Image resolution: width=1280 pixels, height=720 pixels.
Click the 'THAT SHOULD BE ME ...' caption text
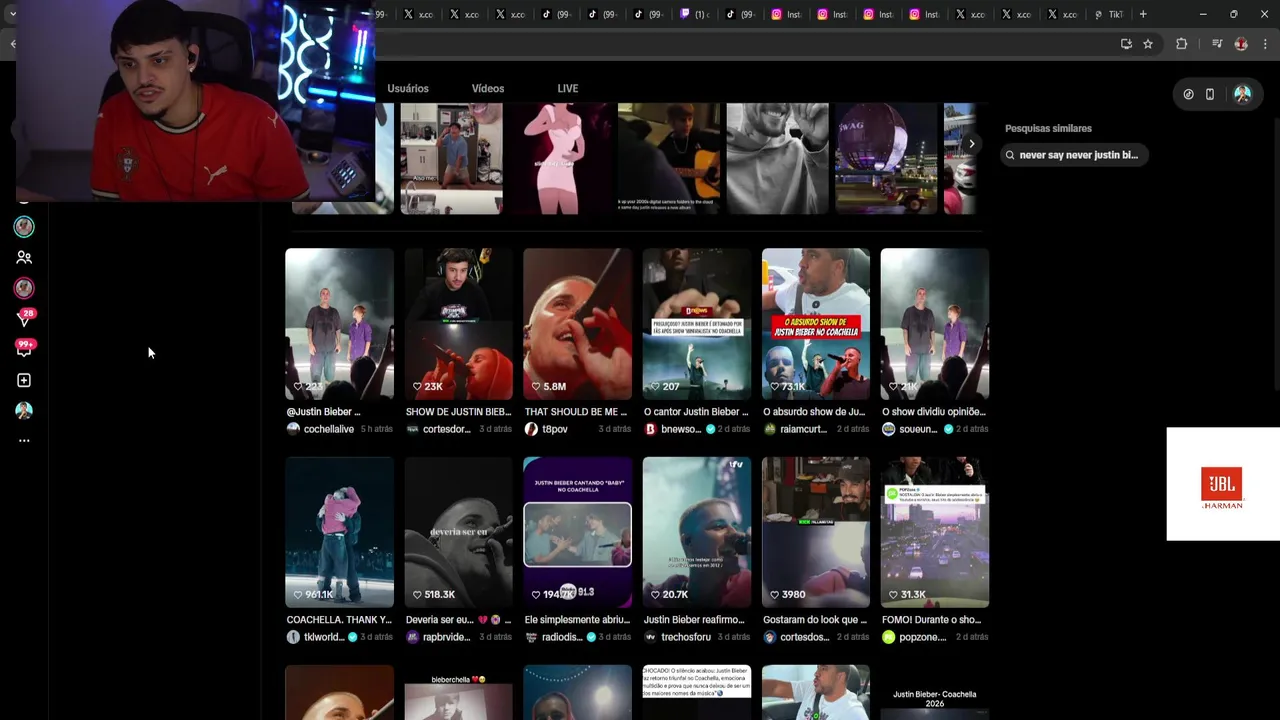(576, 412)
